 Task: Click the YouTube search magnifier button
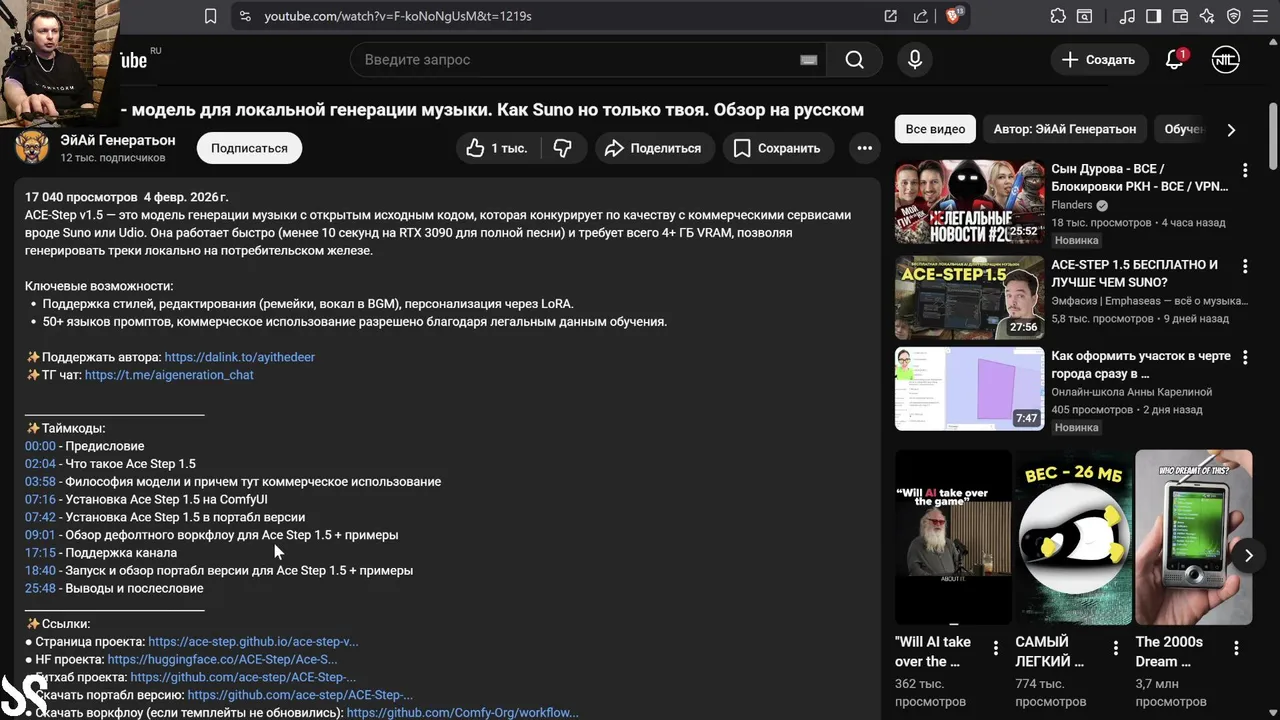click(854, 60)
